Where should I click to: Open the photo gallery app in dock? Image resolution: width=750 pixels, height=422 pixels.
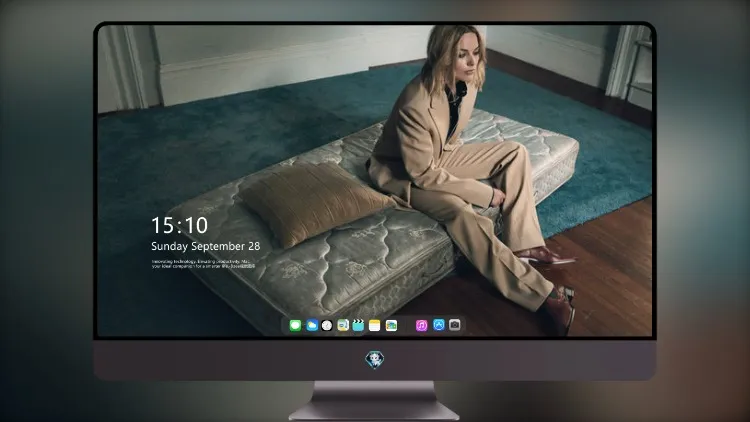pos(391,326)
